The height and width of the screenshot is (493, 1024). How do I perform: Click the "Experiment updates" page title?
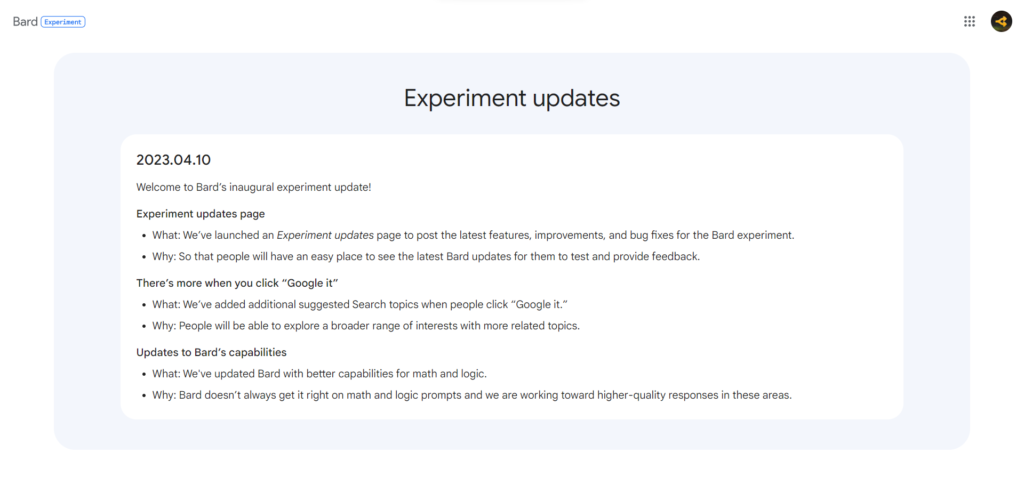(x=511, y=98)
